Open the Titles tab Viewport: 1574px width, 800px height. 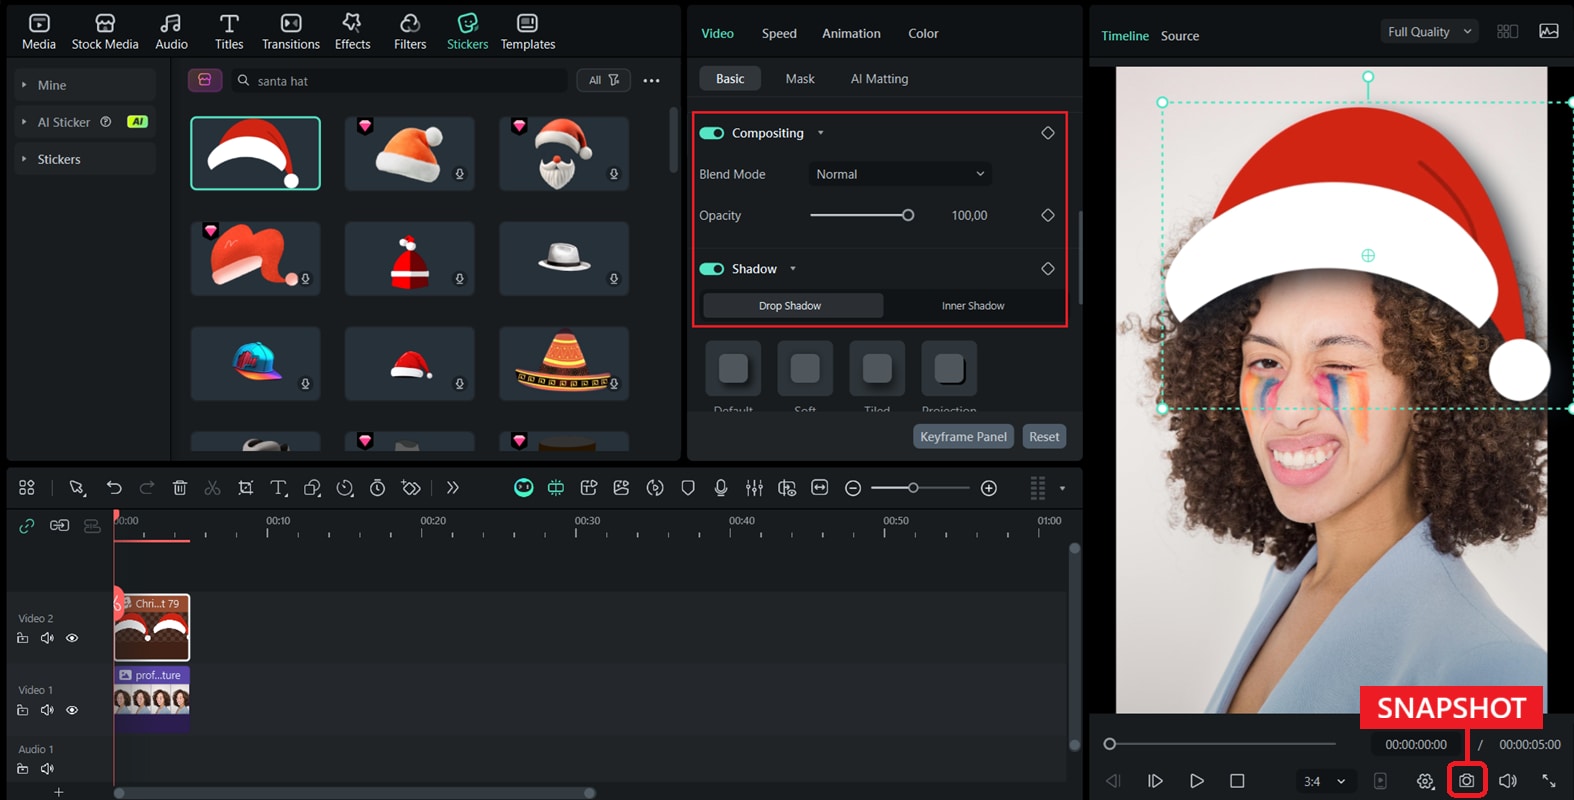click(x=229, y=32)
